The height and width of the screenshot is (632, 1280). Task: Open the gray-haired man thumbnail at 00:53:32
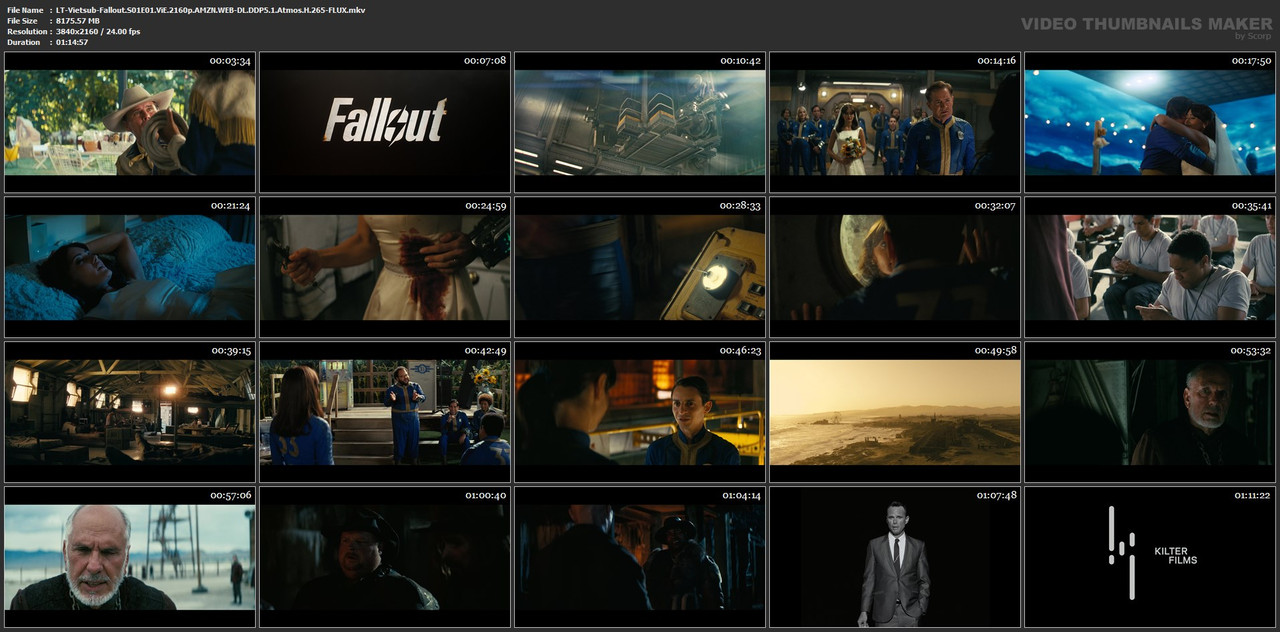tap(1150, 412)
